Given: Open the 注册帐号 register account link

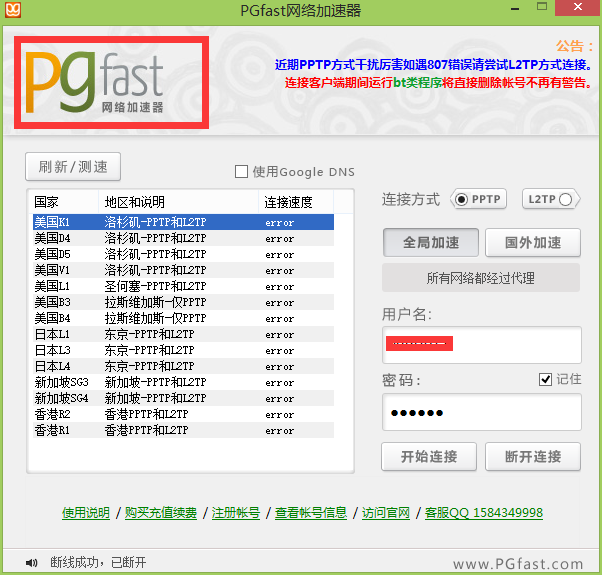Looking at the screenshot, I should [236, 513].
